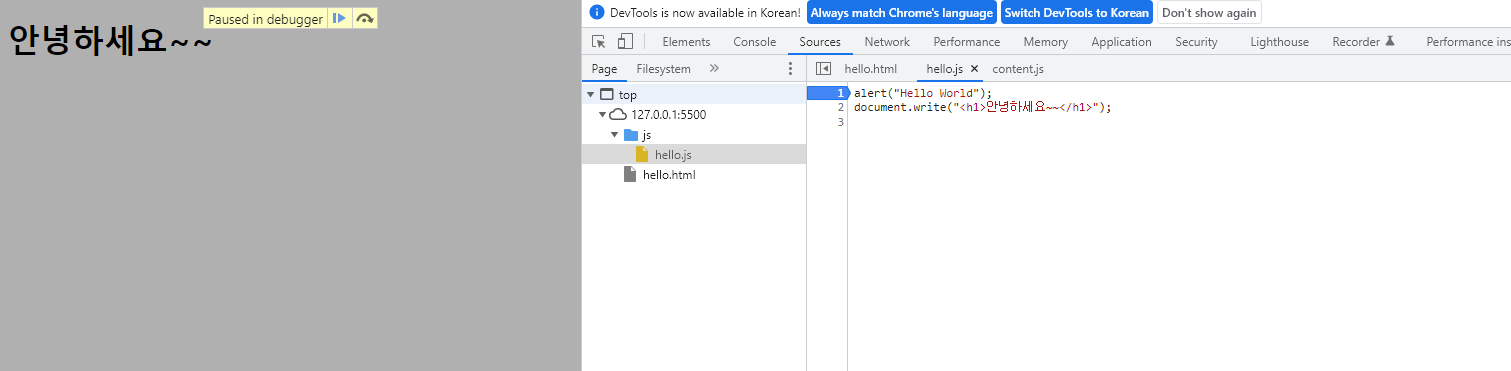Open the Security tab

coord(1196,42)
